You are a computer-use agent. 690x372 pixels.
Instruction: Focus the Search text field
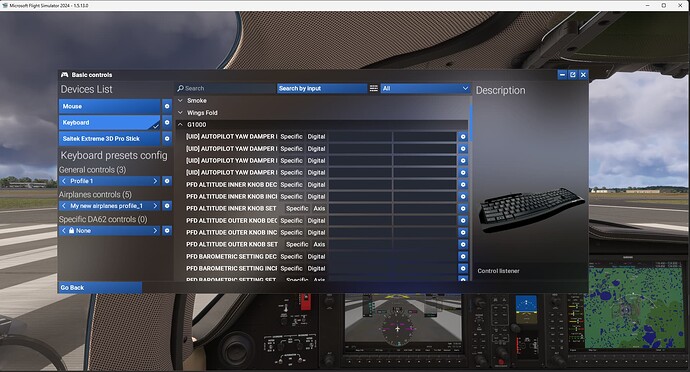225,88
